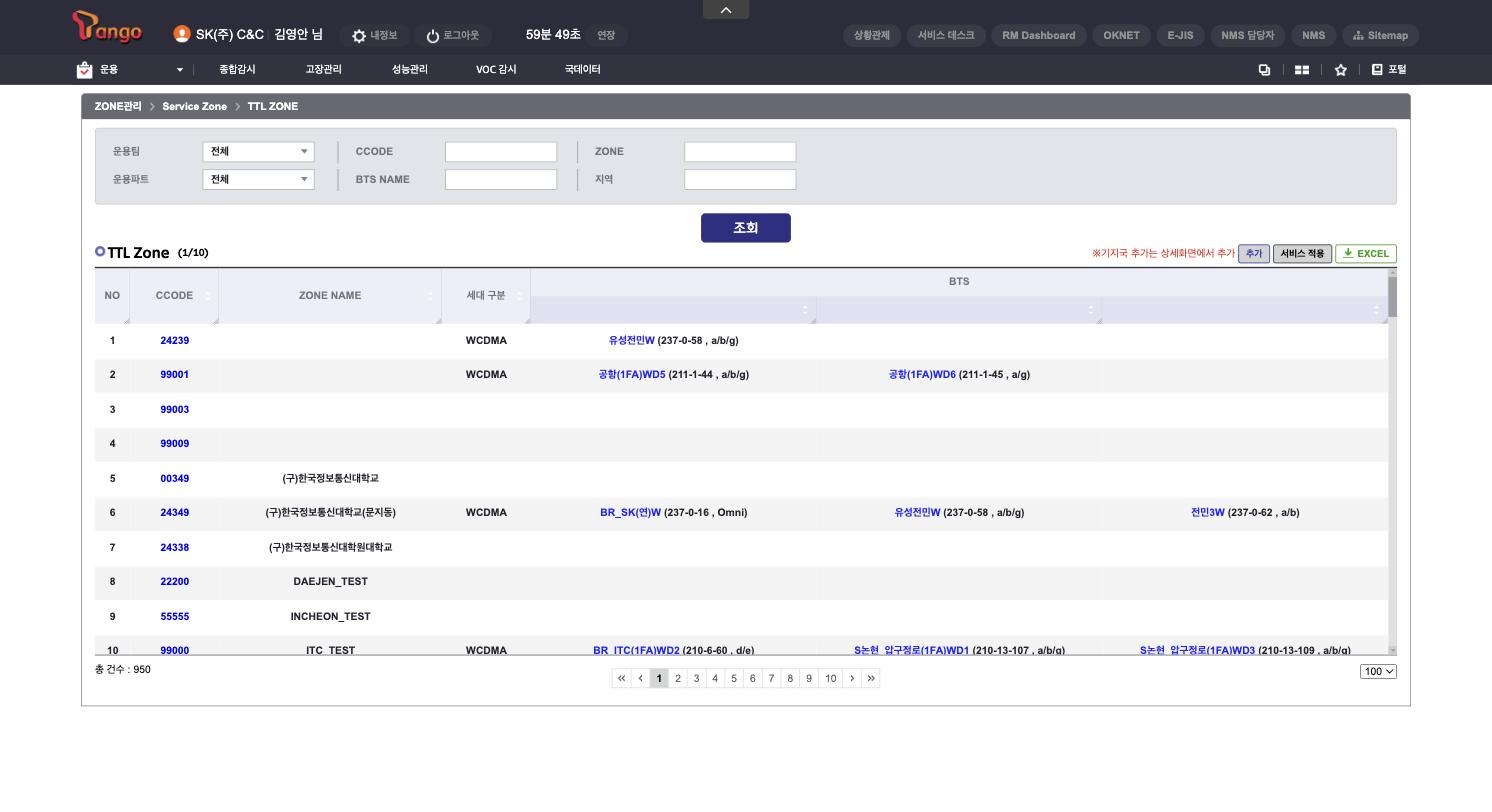Extend the session with the 연장 button

[x=606, y=36]
